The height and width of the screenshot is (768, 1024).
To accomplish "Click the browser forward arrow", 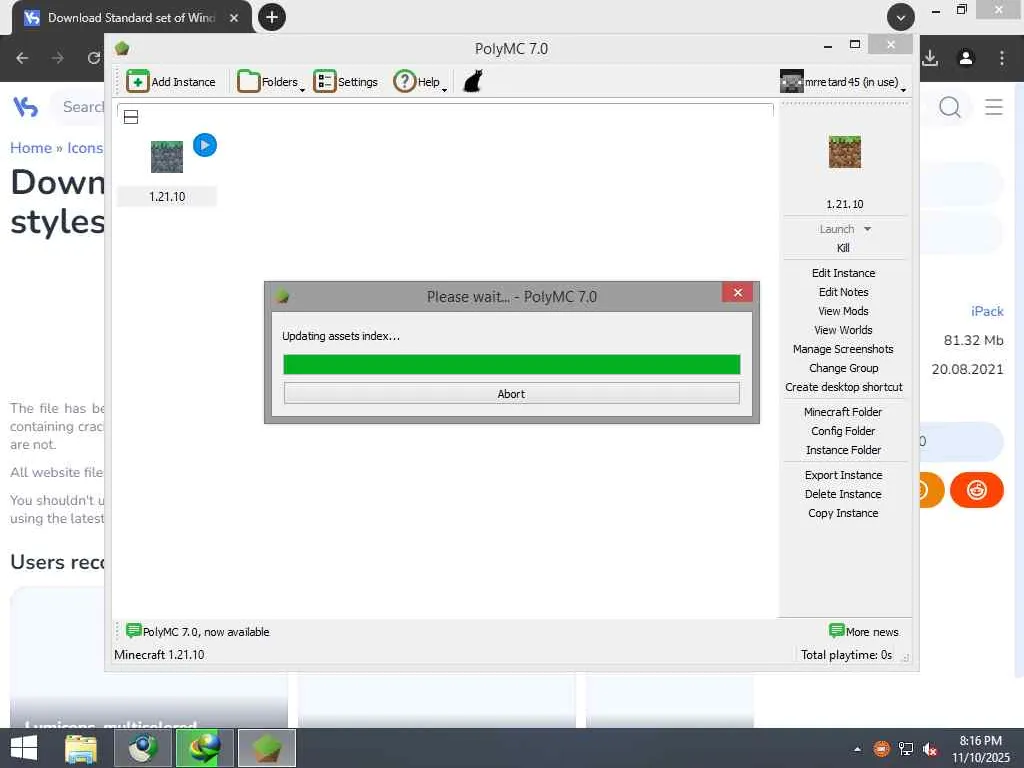I will pyautogui.click(x=57, y=58).
